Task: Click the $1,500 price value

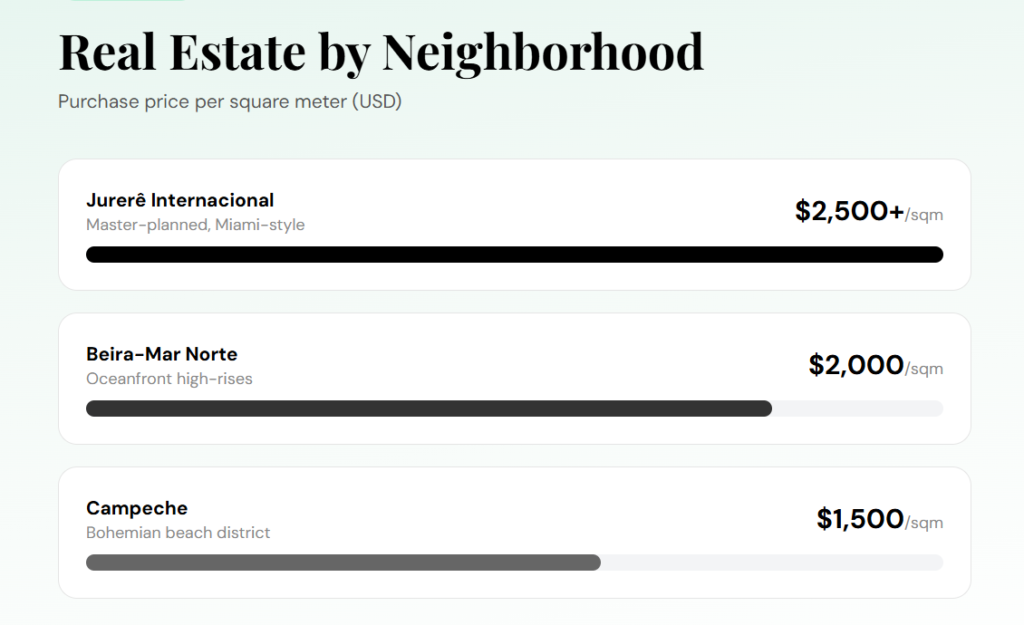Action: [860, 519]
